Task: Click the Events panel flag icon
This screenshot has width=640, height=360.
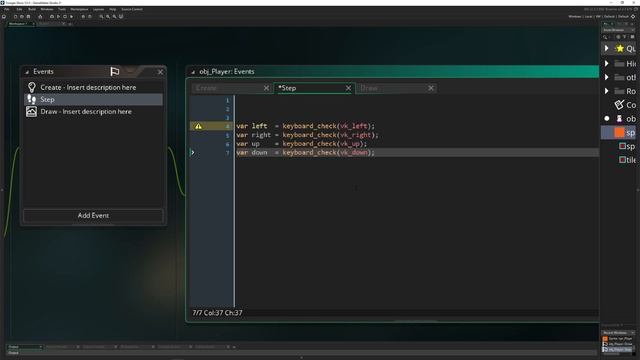Action: 115,71
